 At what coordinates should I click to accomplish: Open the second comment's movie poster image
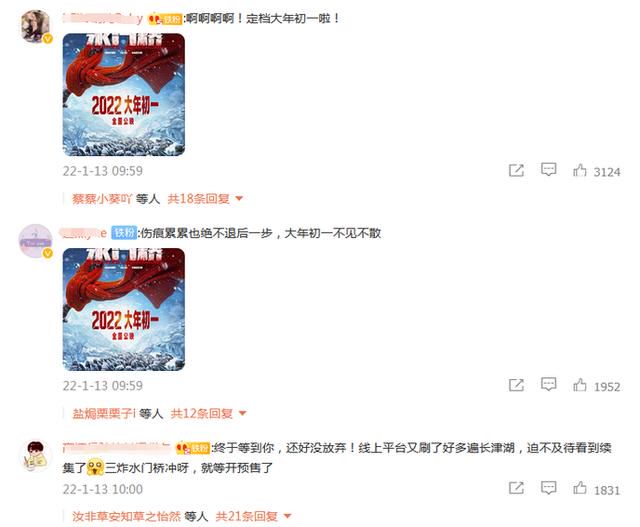[x=124, y=309]
